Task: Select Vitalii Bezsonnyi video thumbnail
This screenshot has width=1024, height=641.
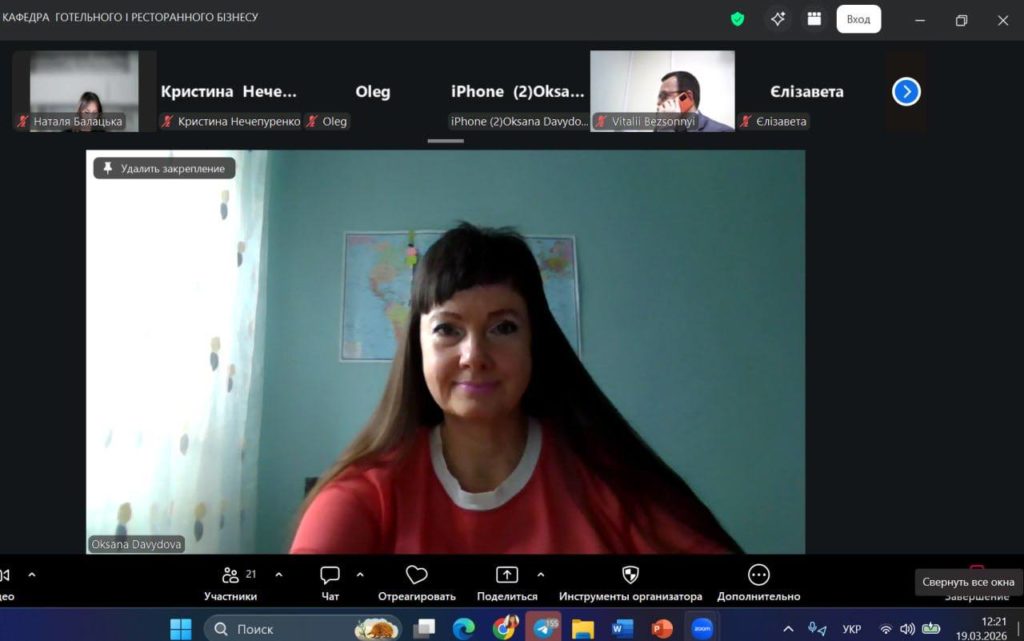Action: tap(662, 91)
